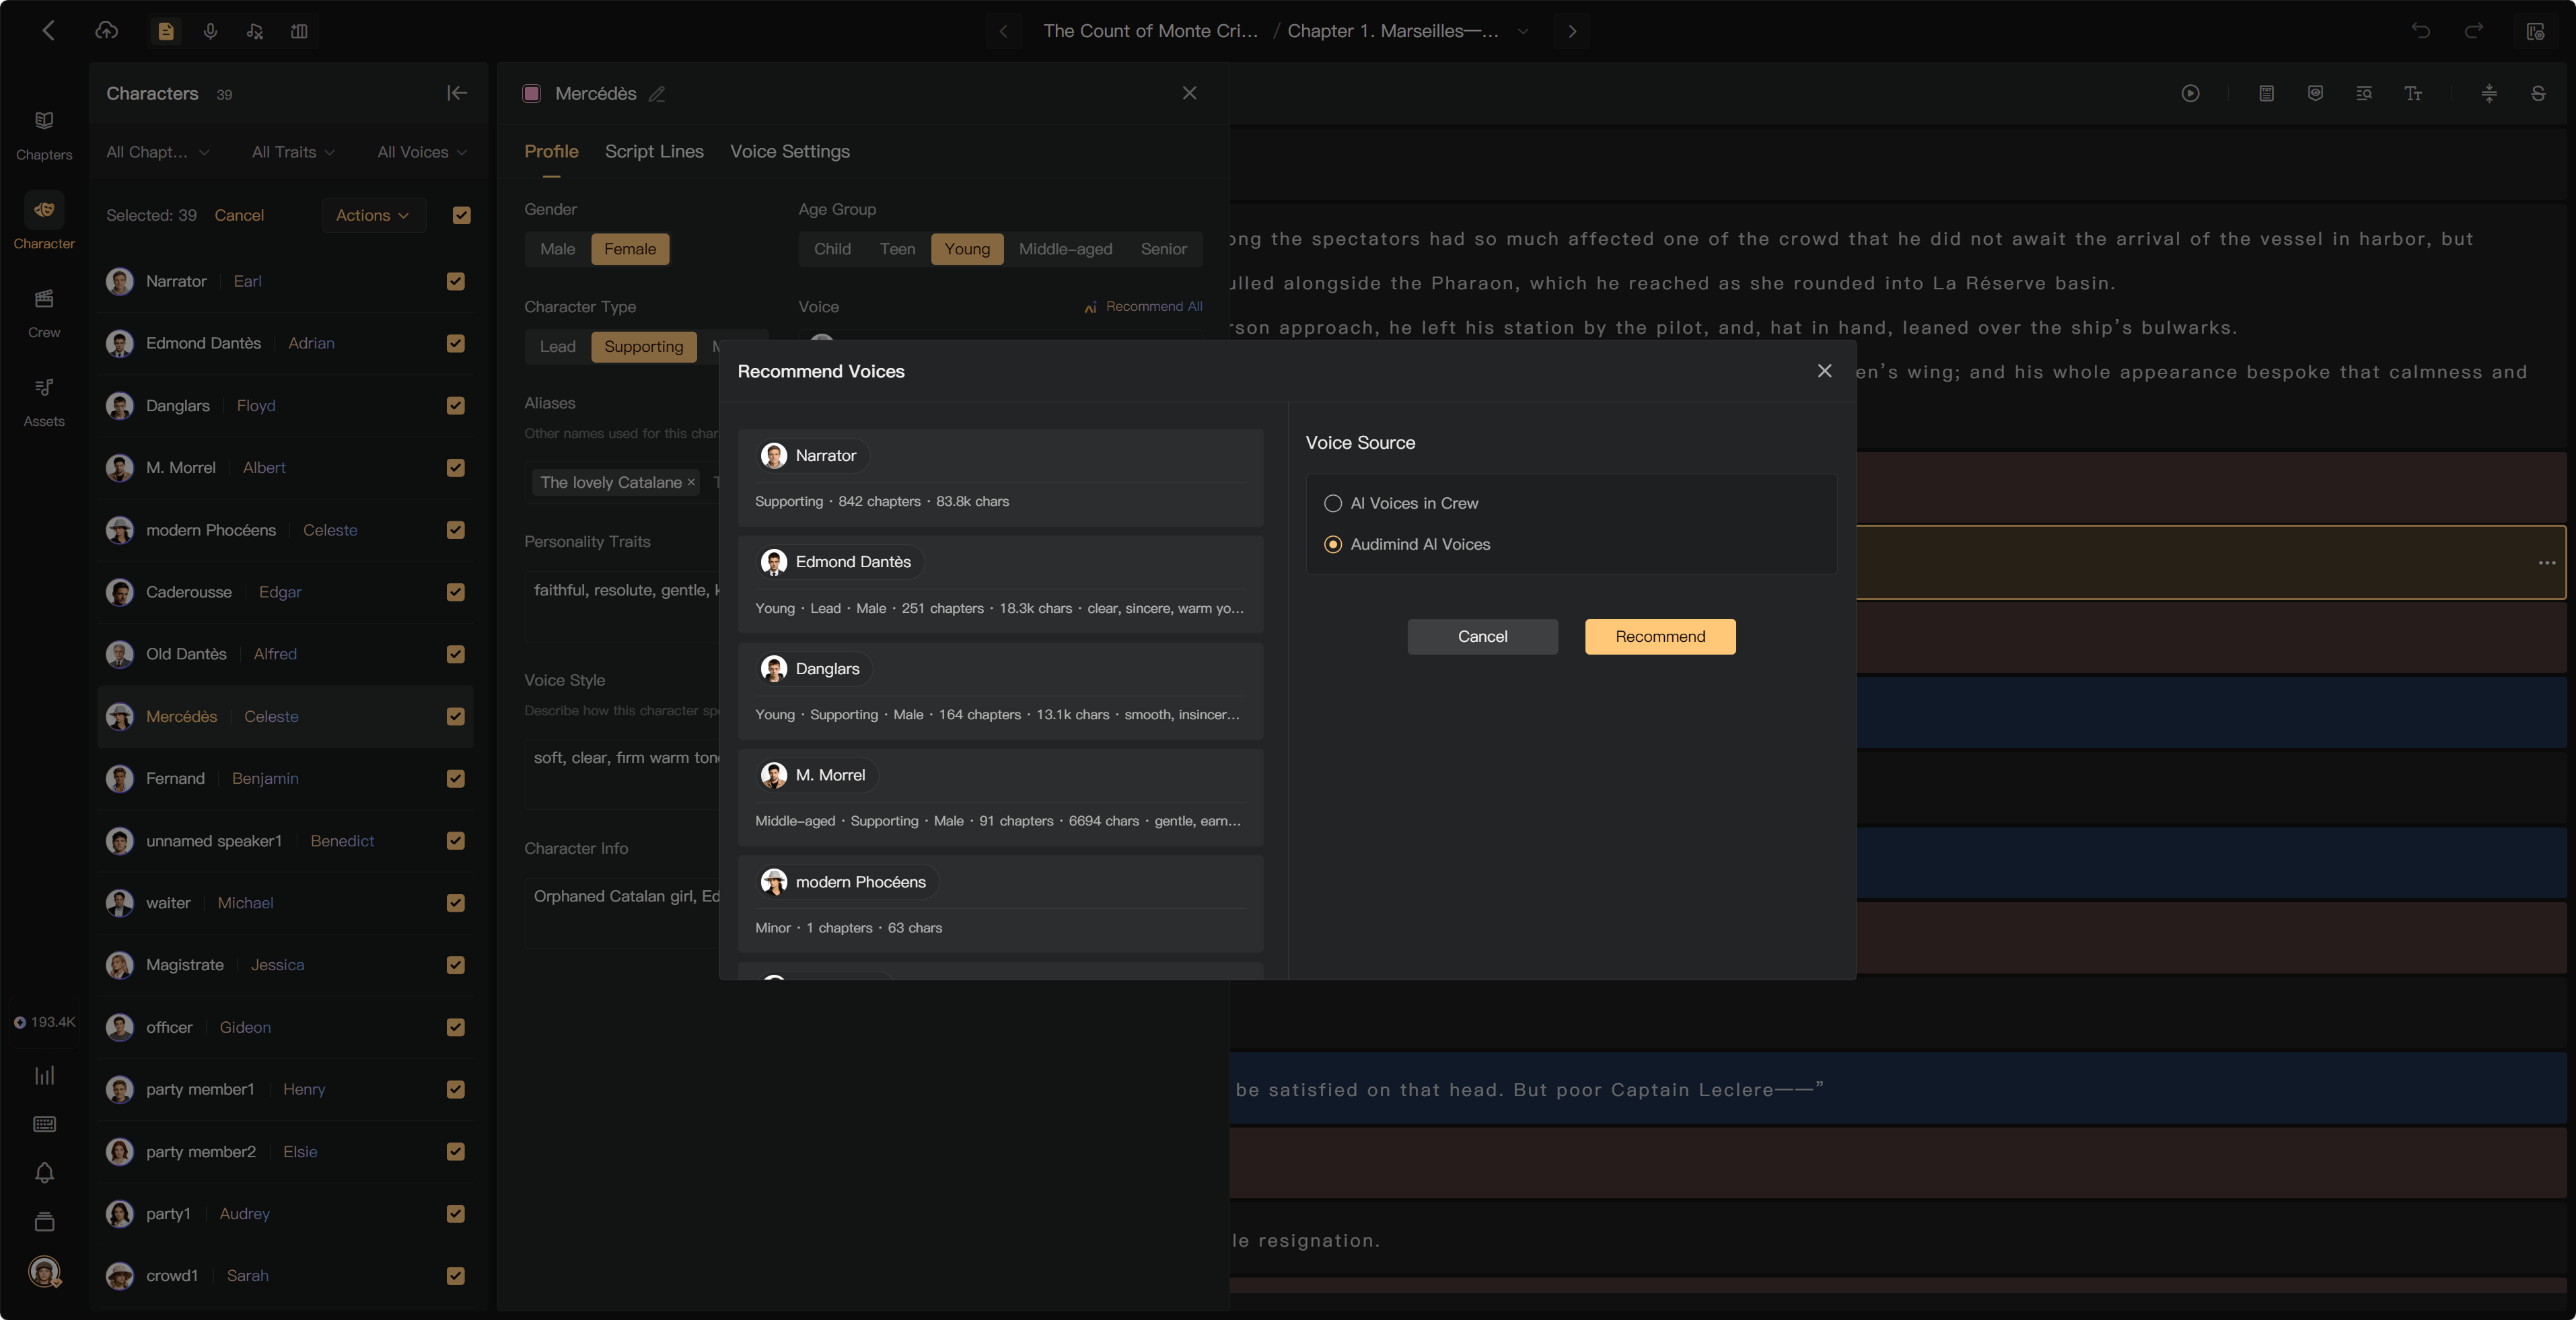Open Crew in the left sidebar
Image resolution: width=2576 pixels, height=1320 pixels.
44,312
